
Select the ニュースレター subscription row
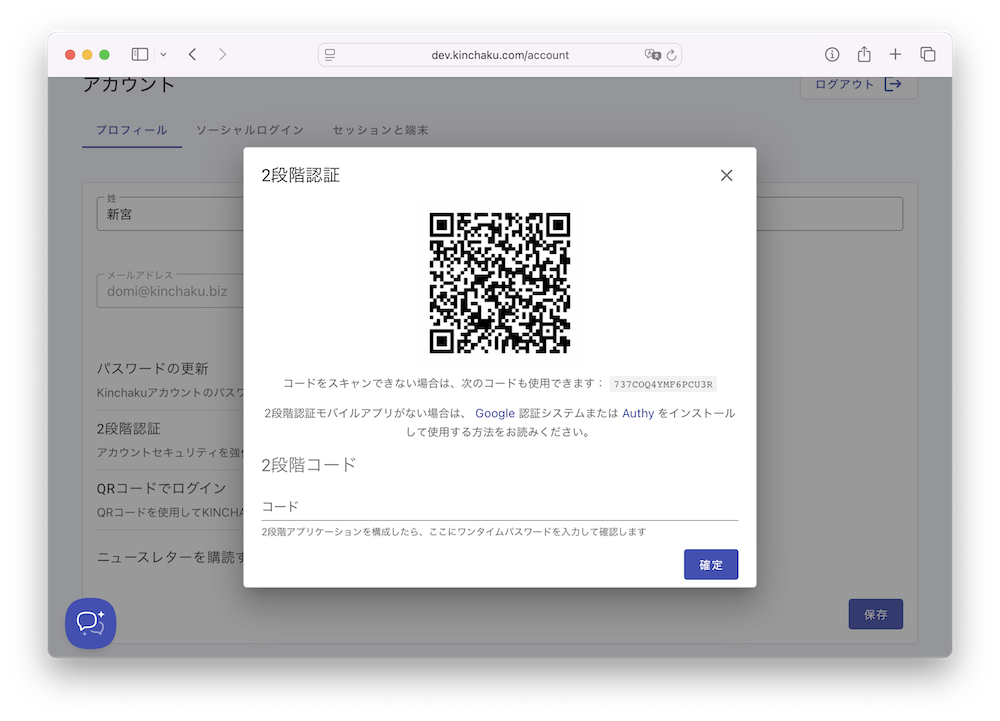pos(170,557)
